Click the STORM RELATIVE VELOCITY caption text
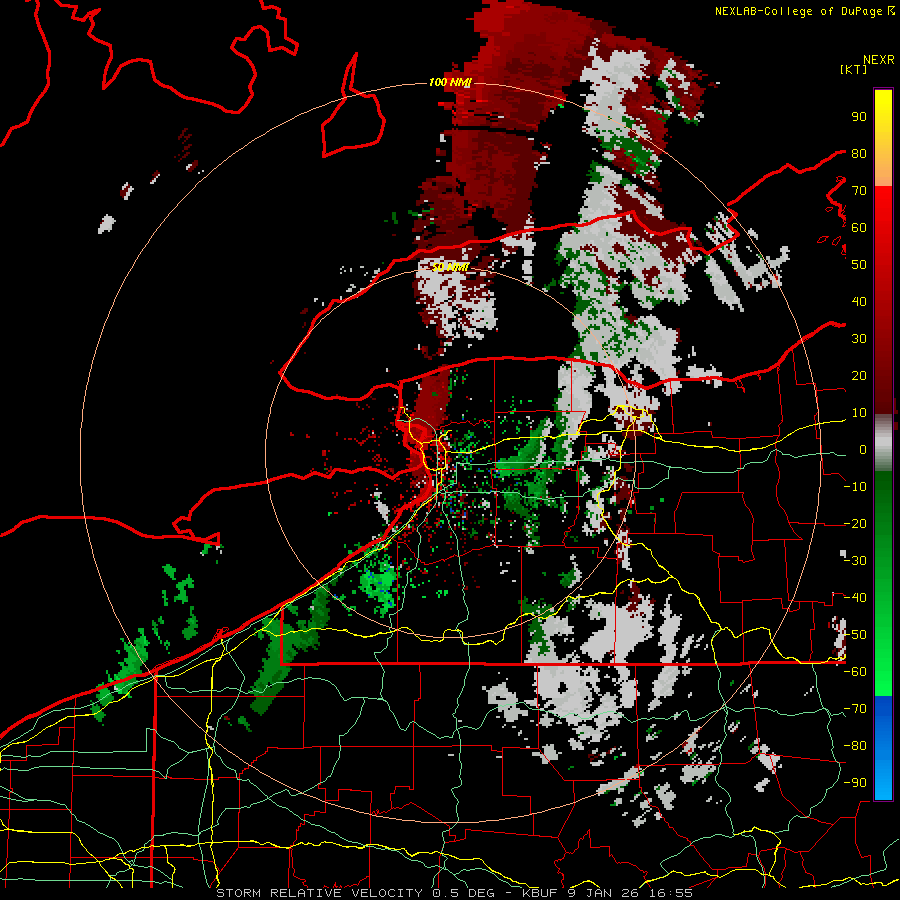Image resolution: width=900 pixels, height=900 pixels. (x=319, y=893)
